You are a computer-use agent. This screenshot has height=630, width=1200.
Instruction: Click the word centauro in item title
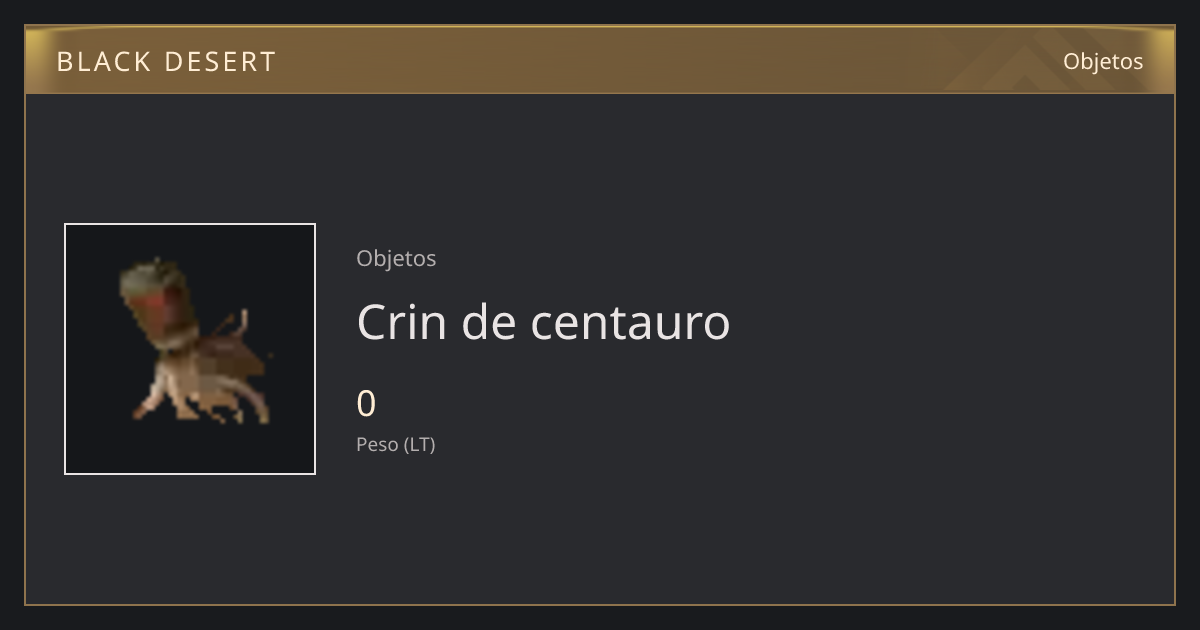click(630, 322)
